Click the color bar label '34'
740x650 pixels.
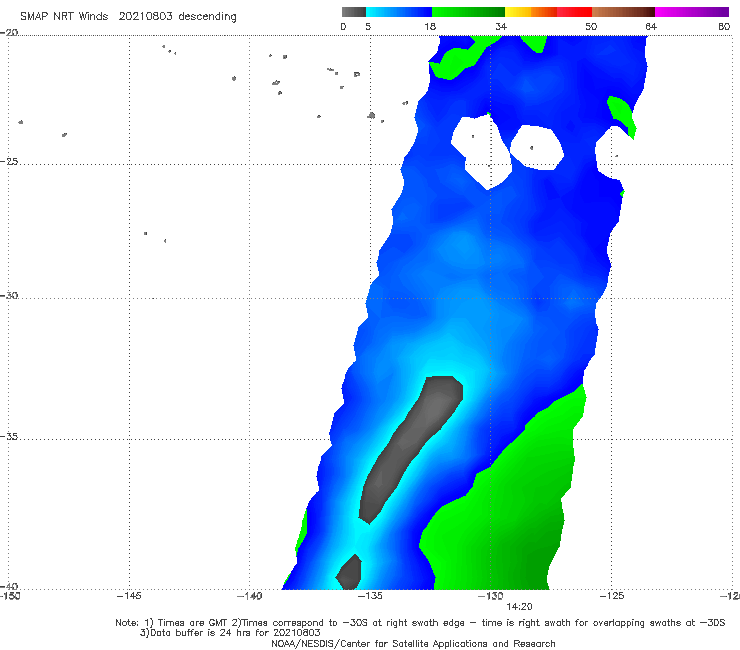coord(501,26)
